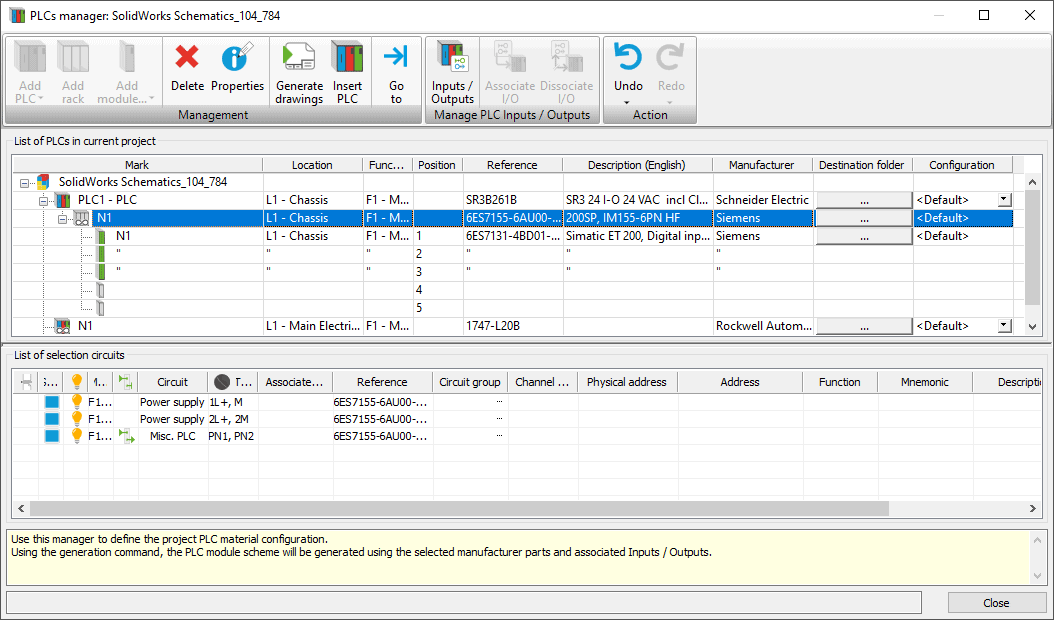Click the light bulb icon in 1L+, M row
Screen dimensions: 1054x620
77,401
